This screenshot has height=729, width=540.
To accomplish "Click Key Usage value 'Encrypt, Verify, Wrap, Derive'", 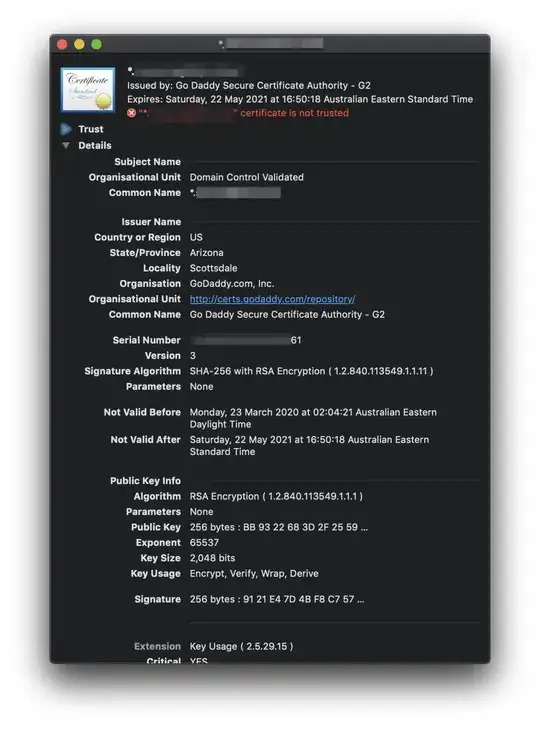I will (254, 574).
